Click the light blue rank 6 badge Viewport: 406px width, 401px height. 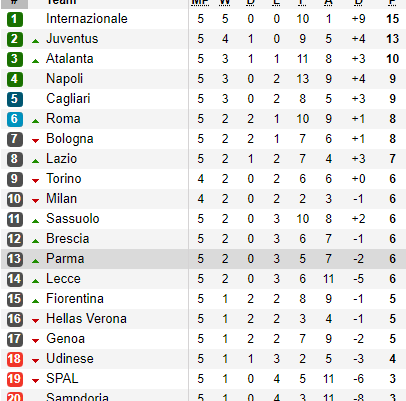[15, 119]
